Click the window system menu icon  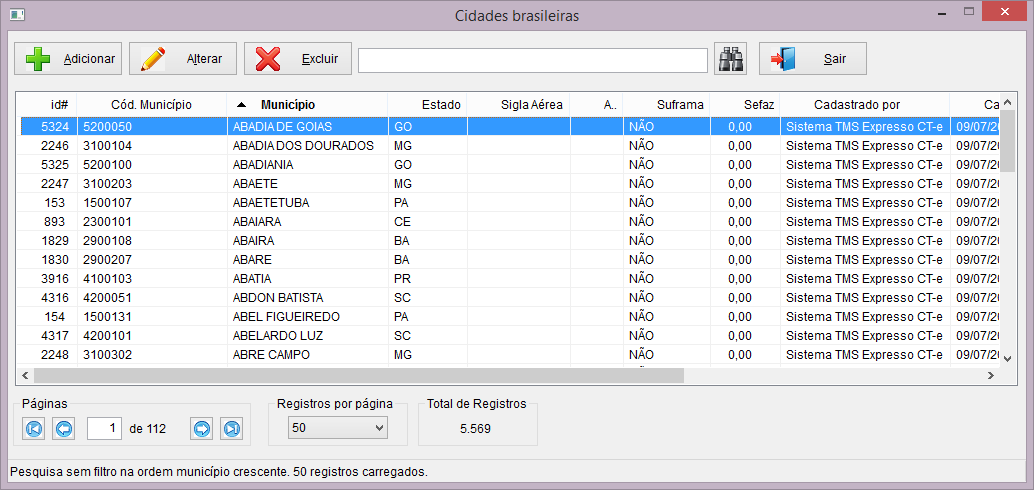[x=18, y=13]
